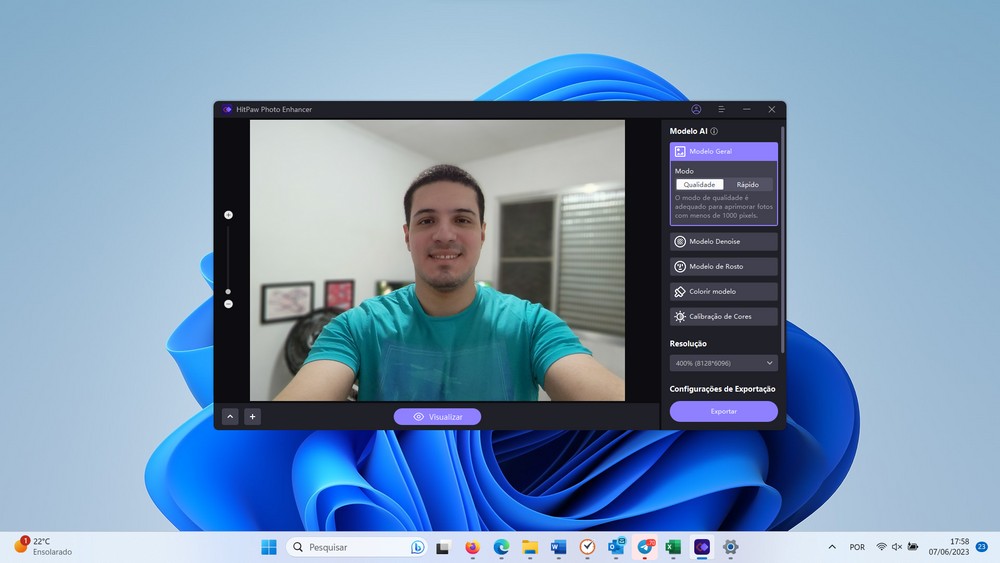Click the Visualizar preview button

(x=437, y=416)
